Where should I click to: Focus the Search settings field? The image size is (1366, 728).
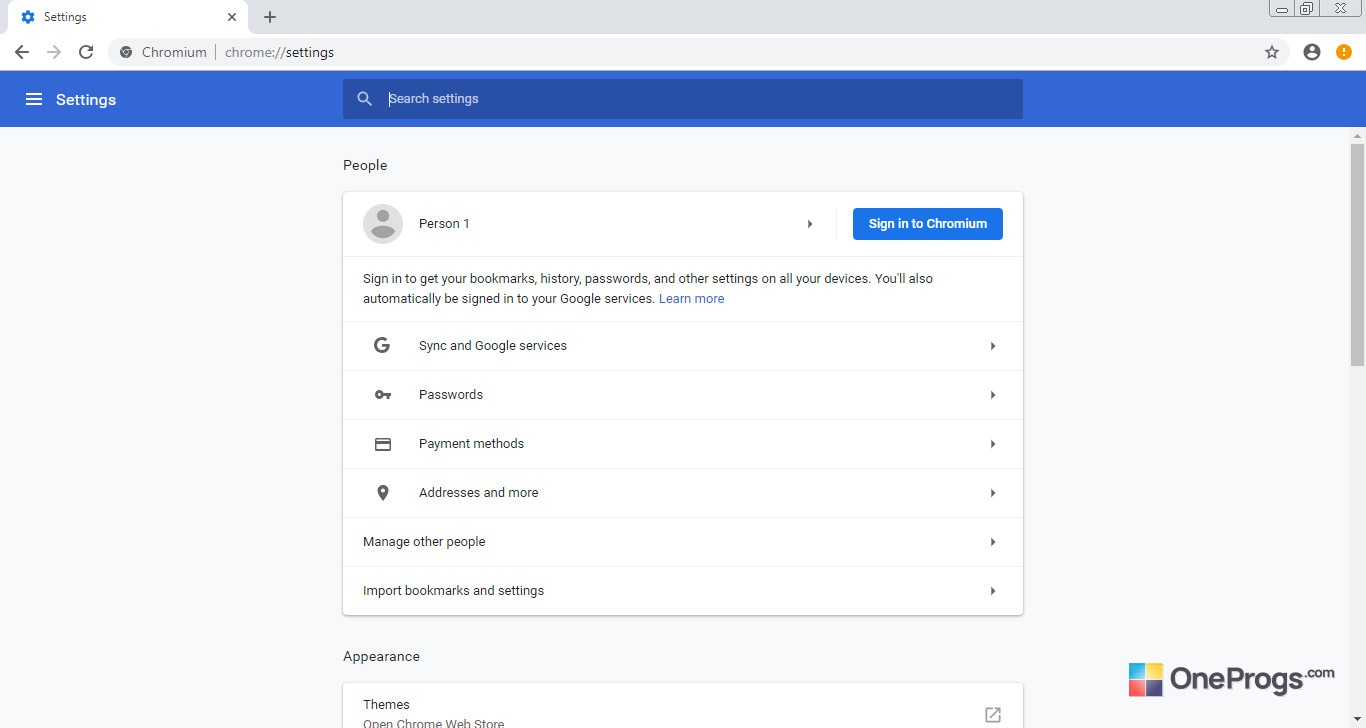pyautogui.click(x=683, y=99)
